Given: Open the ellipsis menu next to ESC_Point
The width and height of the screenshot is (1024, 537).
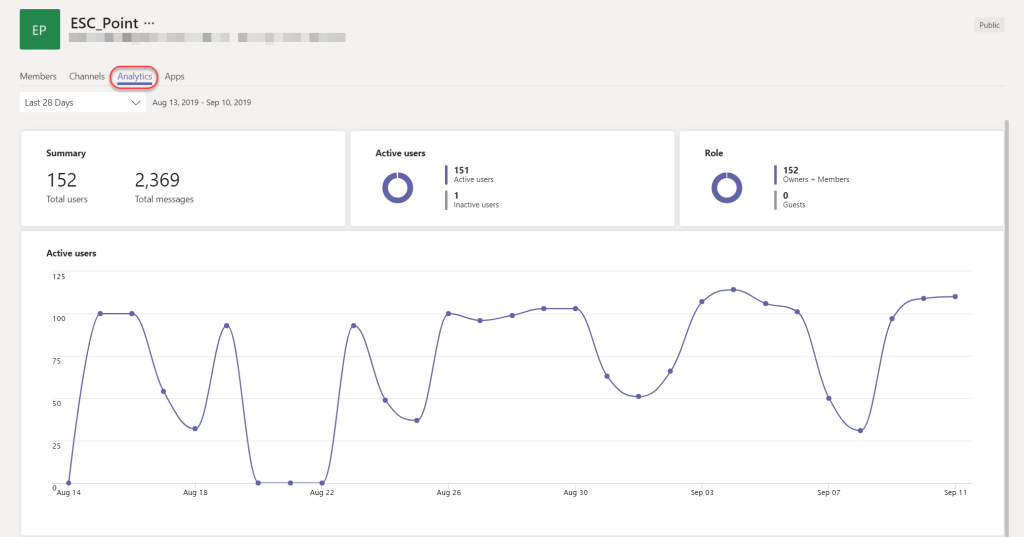Looking at the screenshot, I should point(150,22).
